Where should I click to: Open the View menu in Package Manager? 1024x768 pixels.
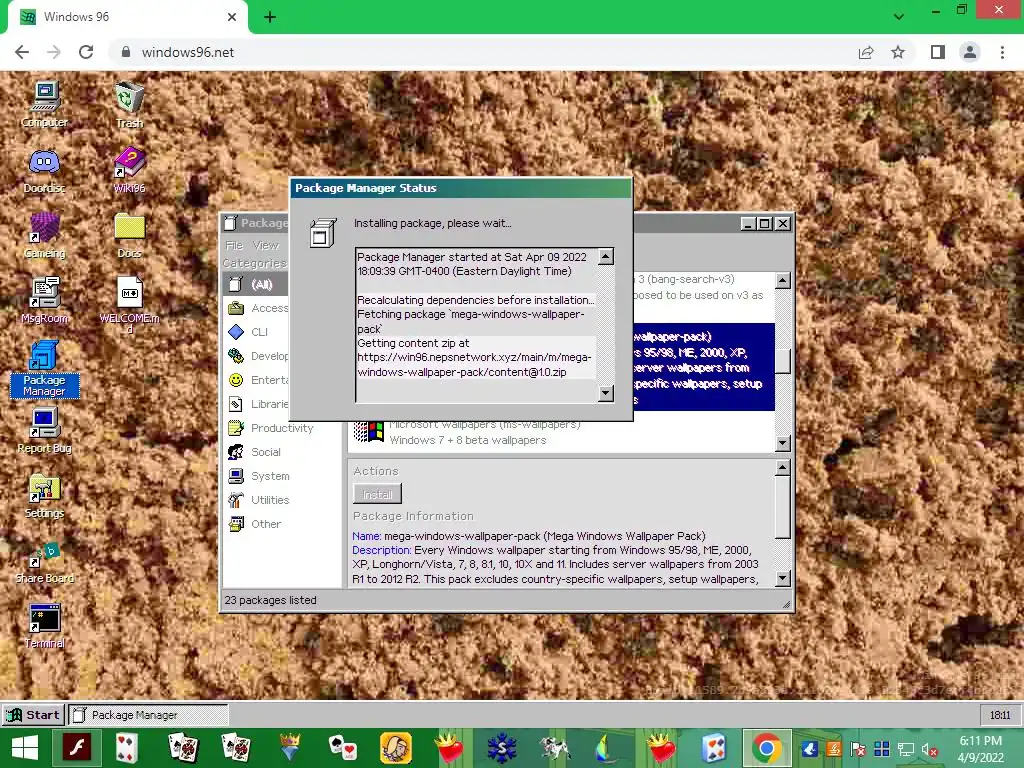click(266, 246)
